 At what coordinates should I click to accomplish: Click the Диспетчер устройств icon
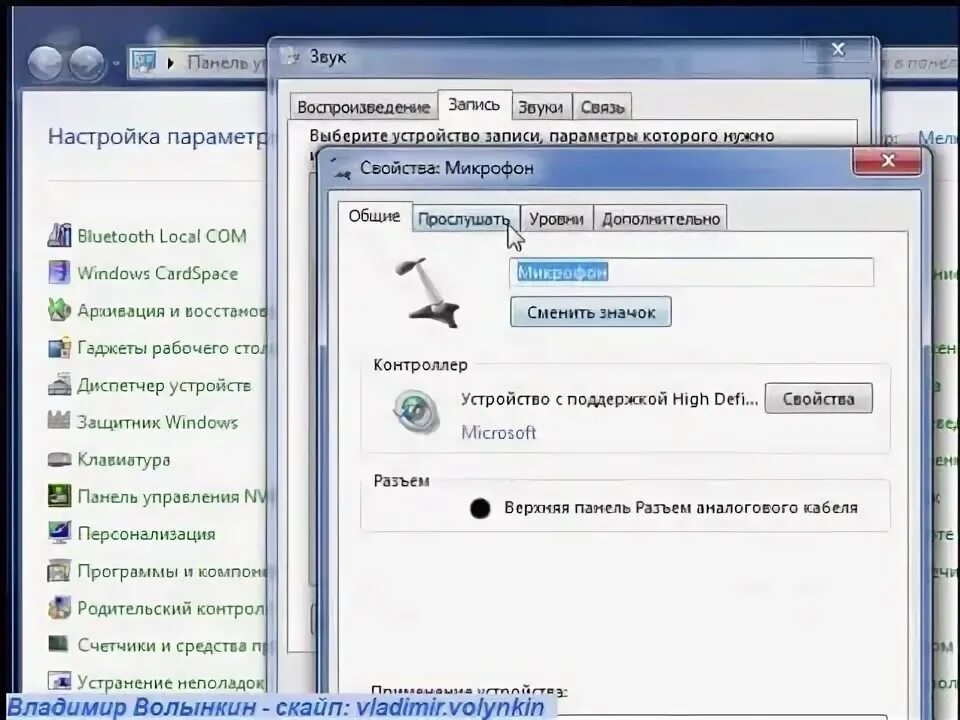(59, 384)
